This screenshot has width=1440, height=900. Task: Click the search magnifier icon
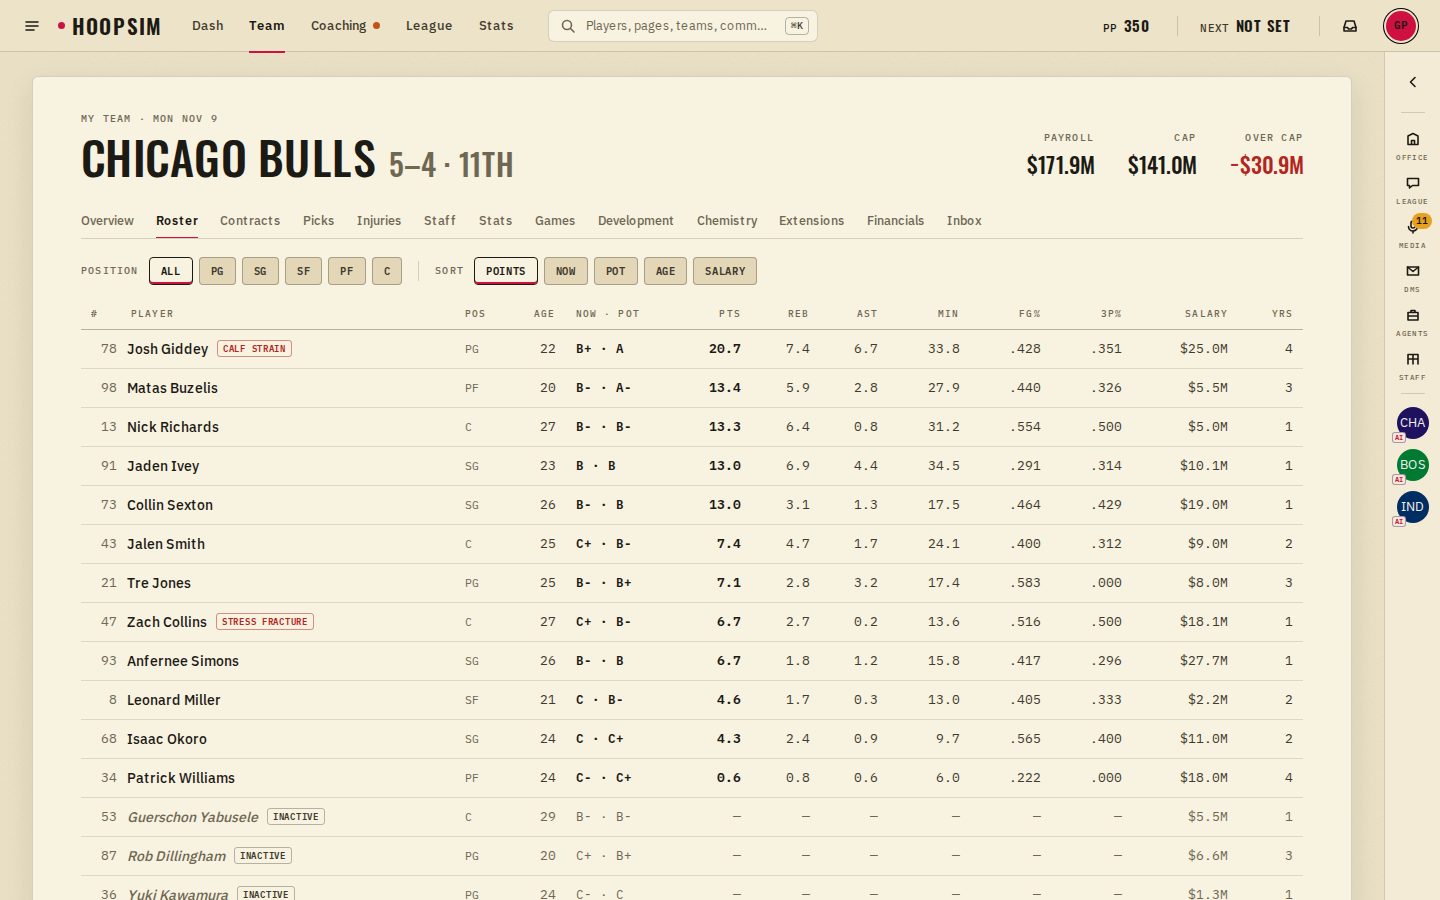567,26
